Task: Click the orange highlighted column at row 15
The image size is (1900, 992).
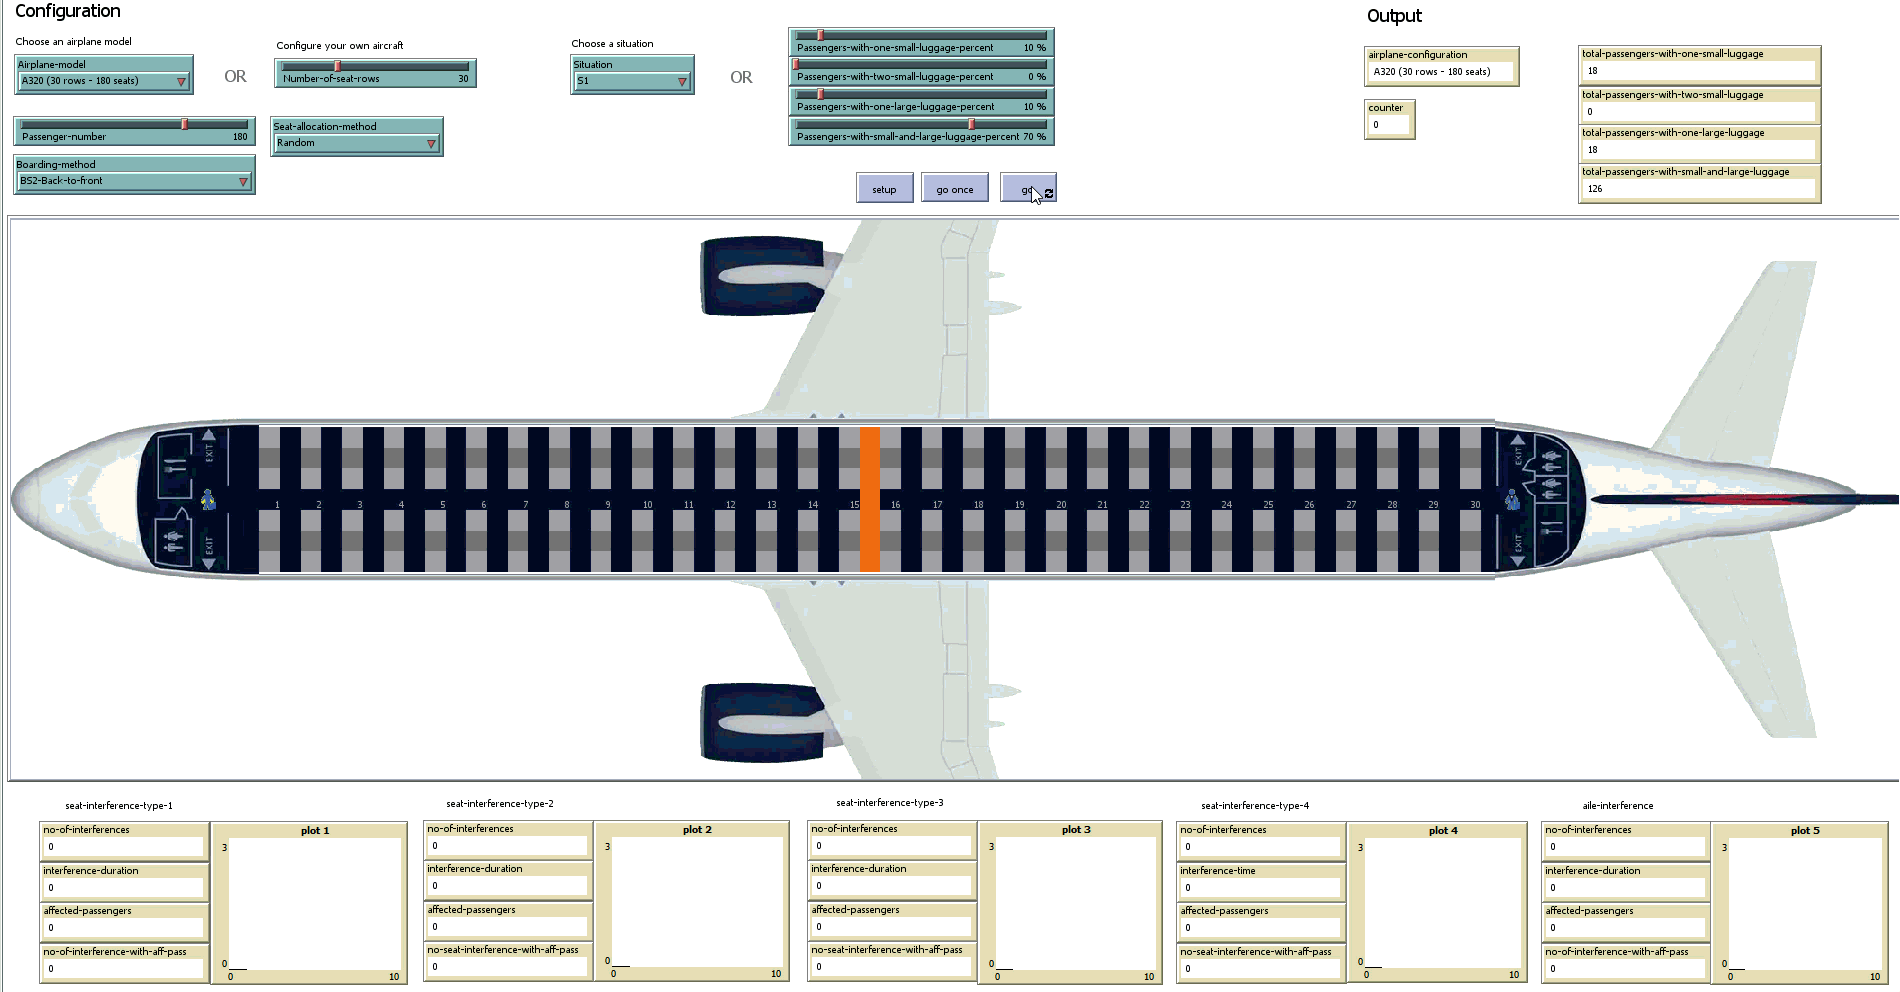Action: tap(869, 500)
